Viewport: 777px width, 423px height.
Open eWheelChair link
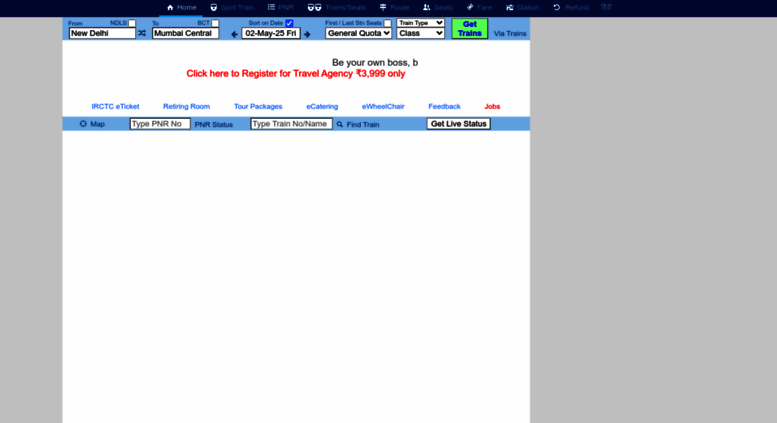[383, 106]
